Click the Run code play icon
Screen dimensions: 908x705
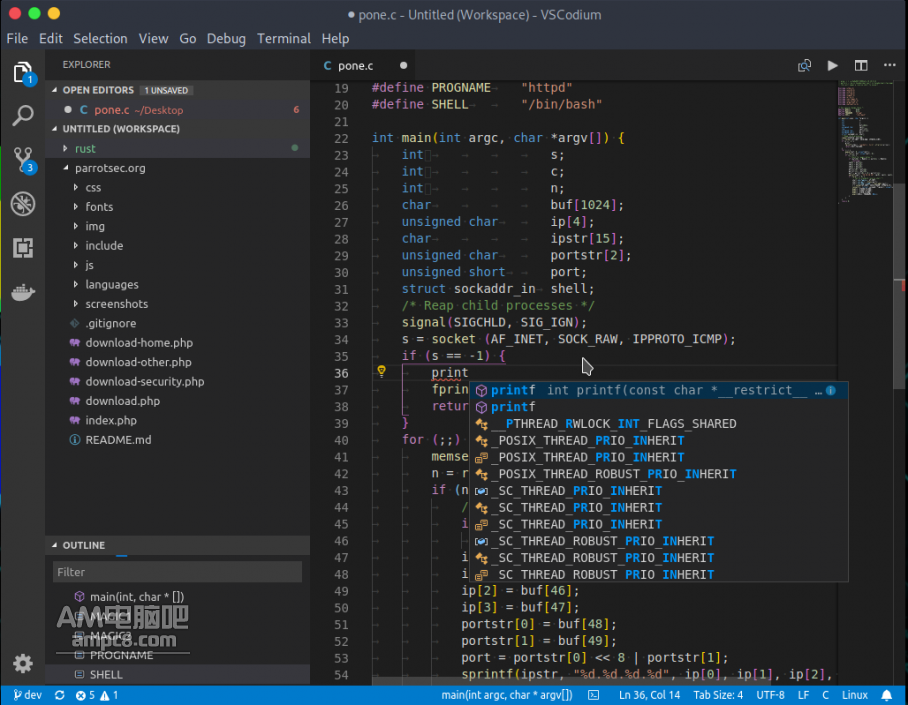pos(832,65)
